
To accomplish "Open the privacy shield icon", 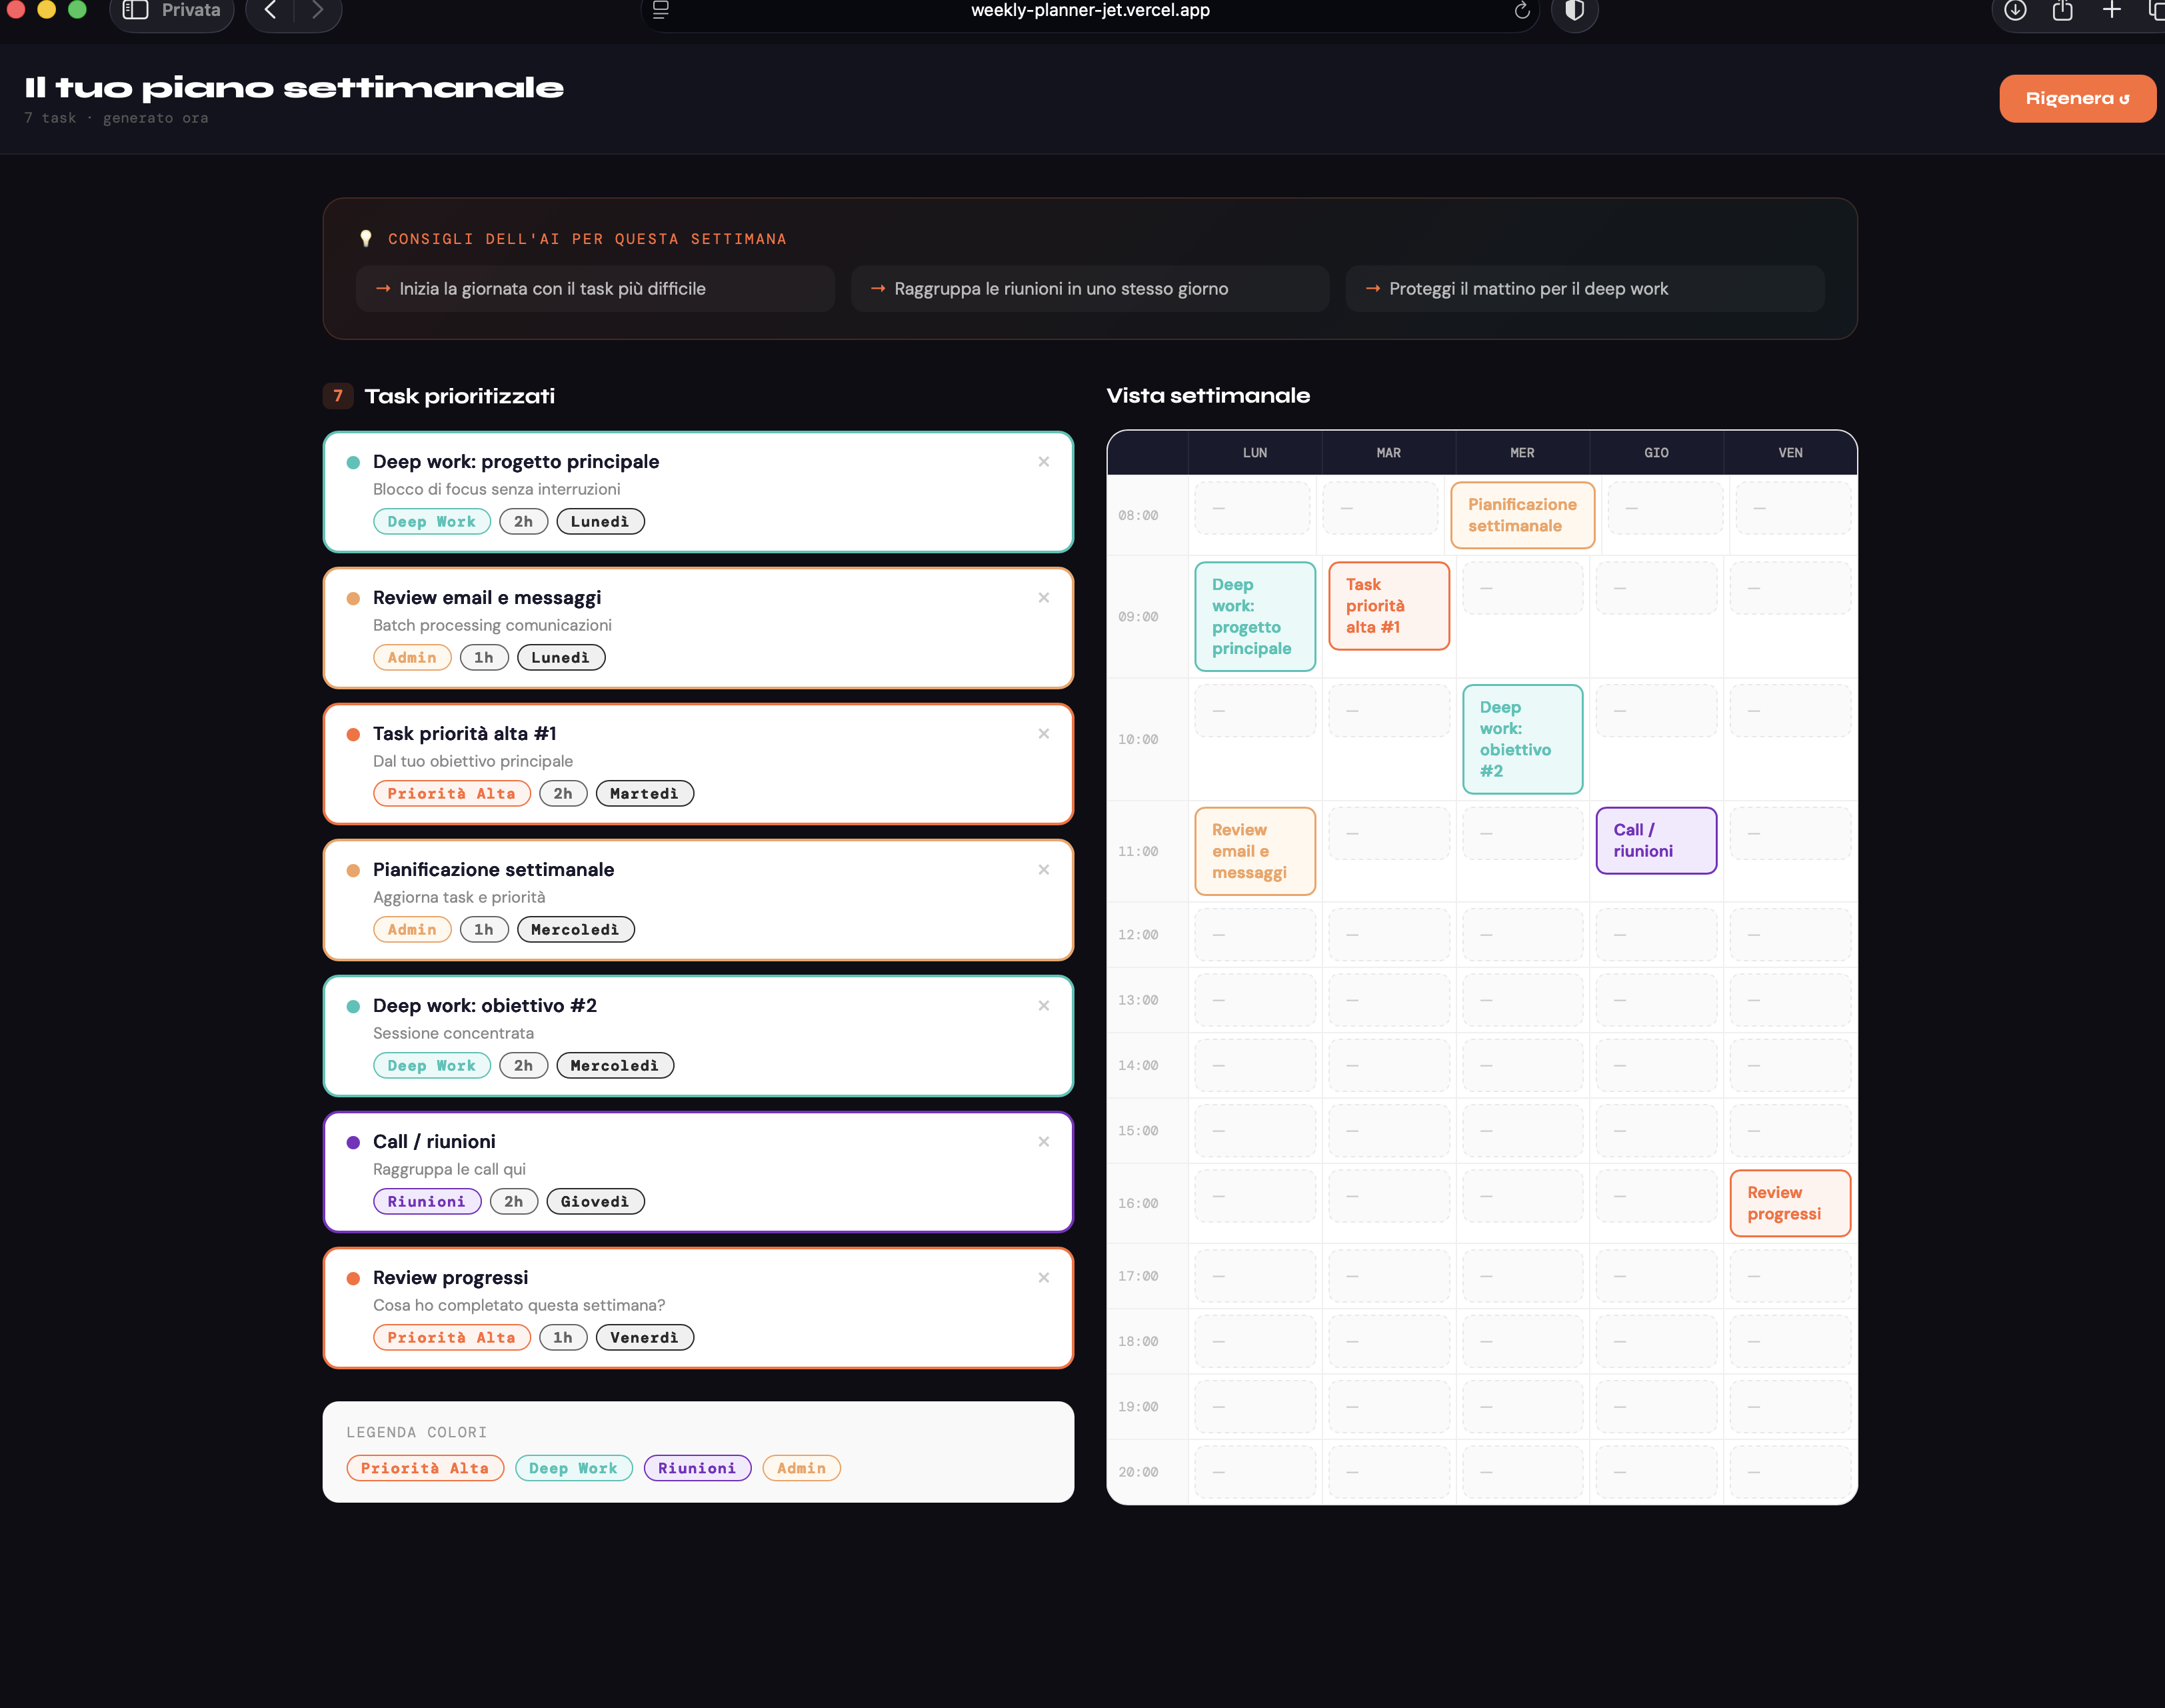I will pyautogui.click(x=1574, y=11).
